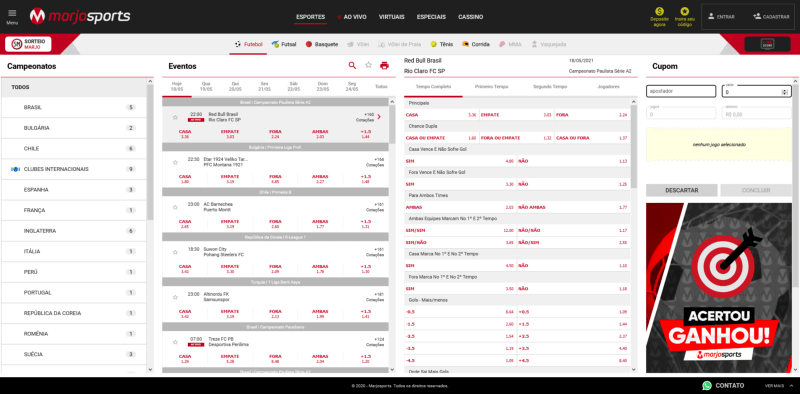Switch to the Jogadores tab

pos(607,87)
